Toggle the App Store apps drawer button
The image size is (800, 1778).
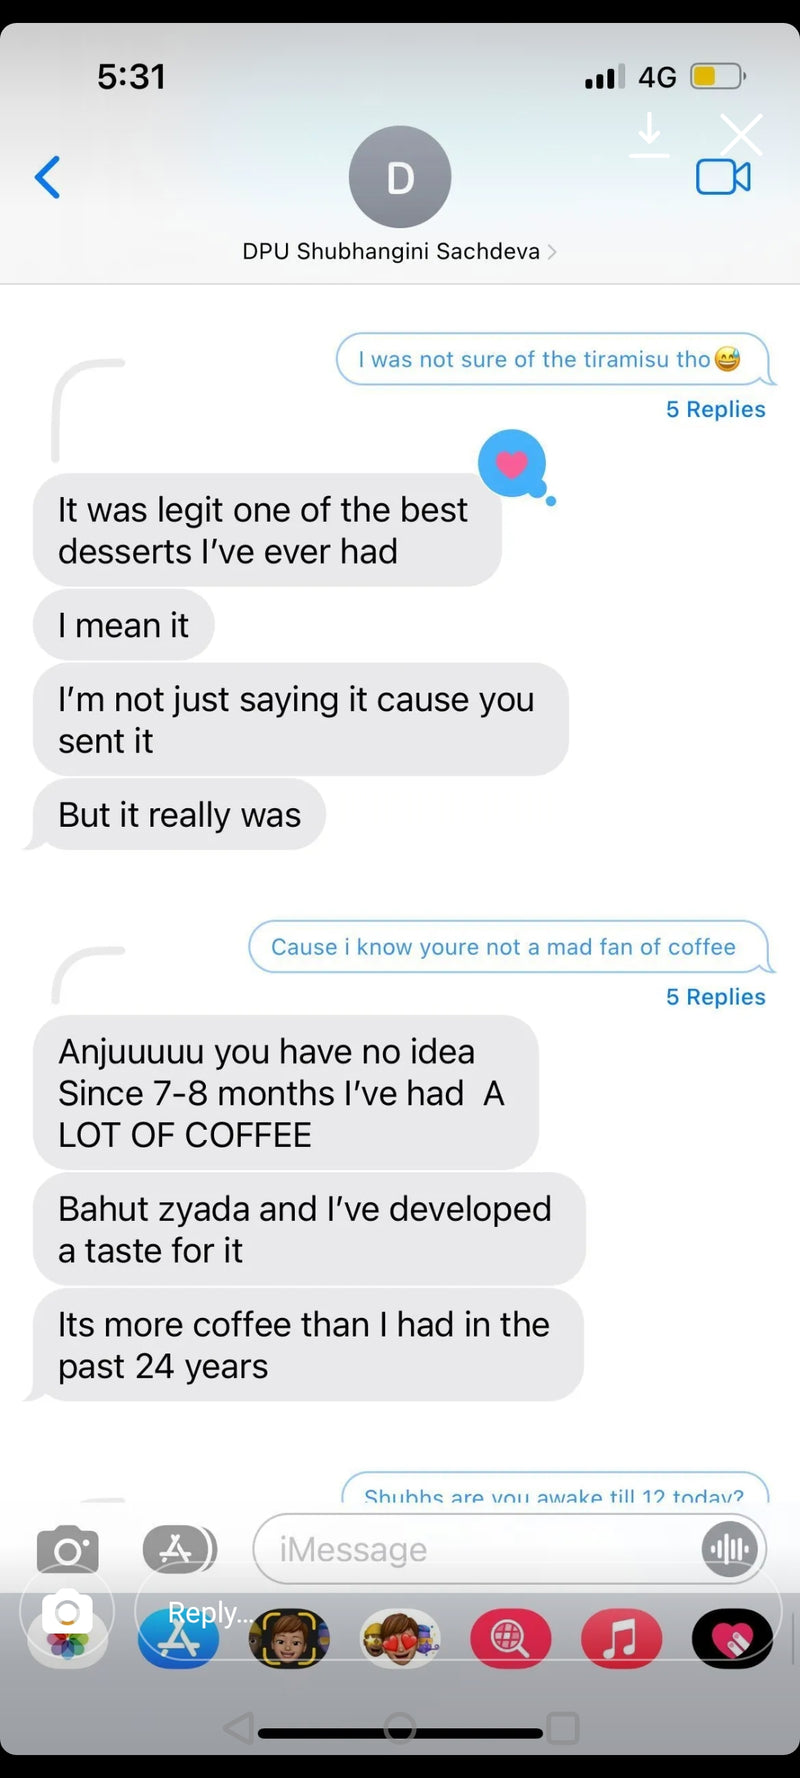(179, 1549)
